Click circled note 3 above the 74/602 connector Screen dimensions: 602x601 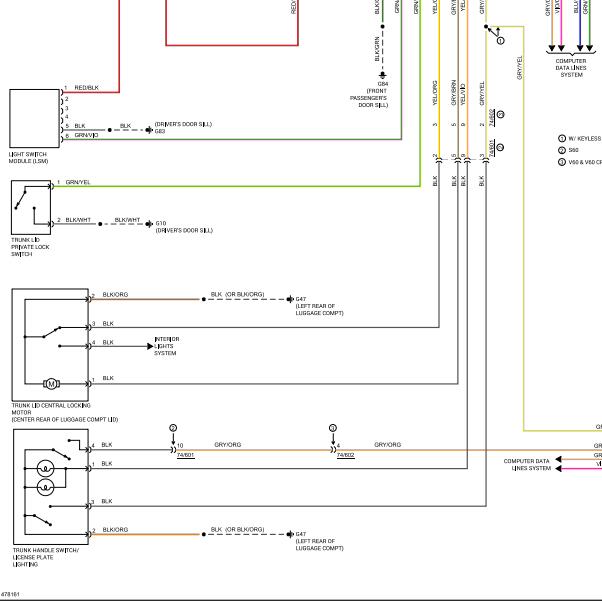click(x=333, y=428)
